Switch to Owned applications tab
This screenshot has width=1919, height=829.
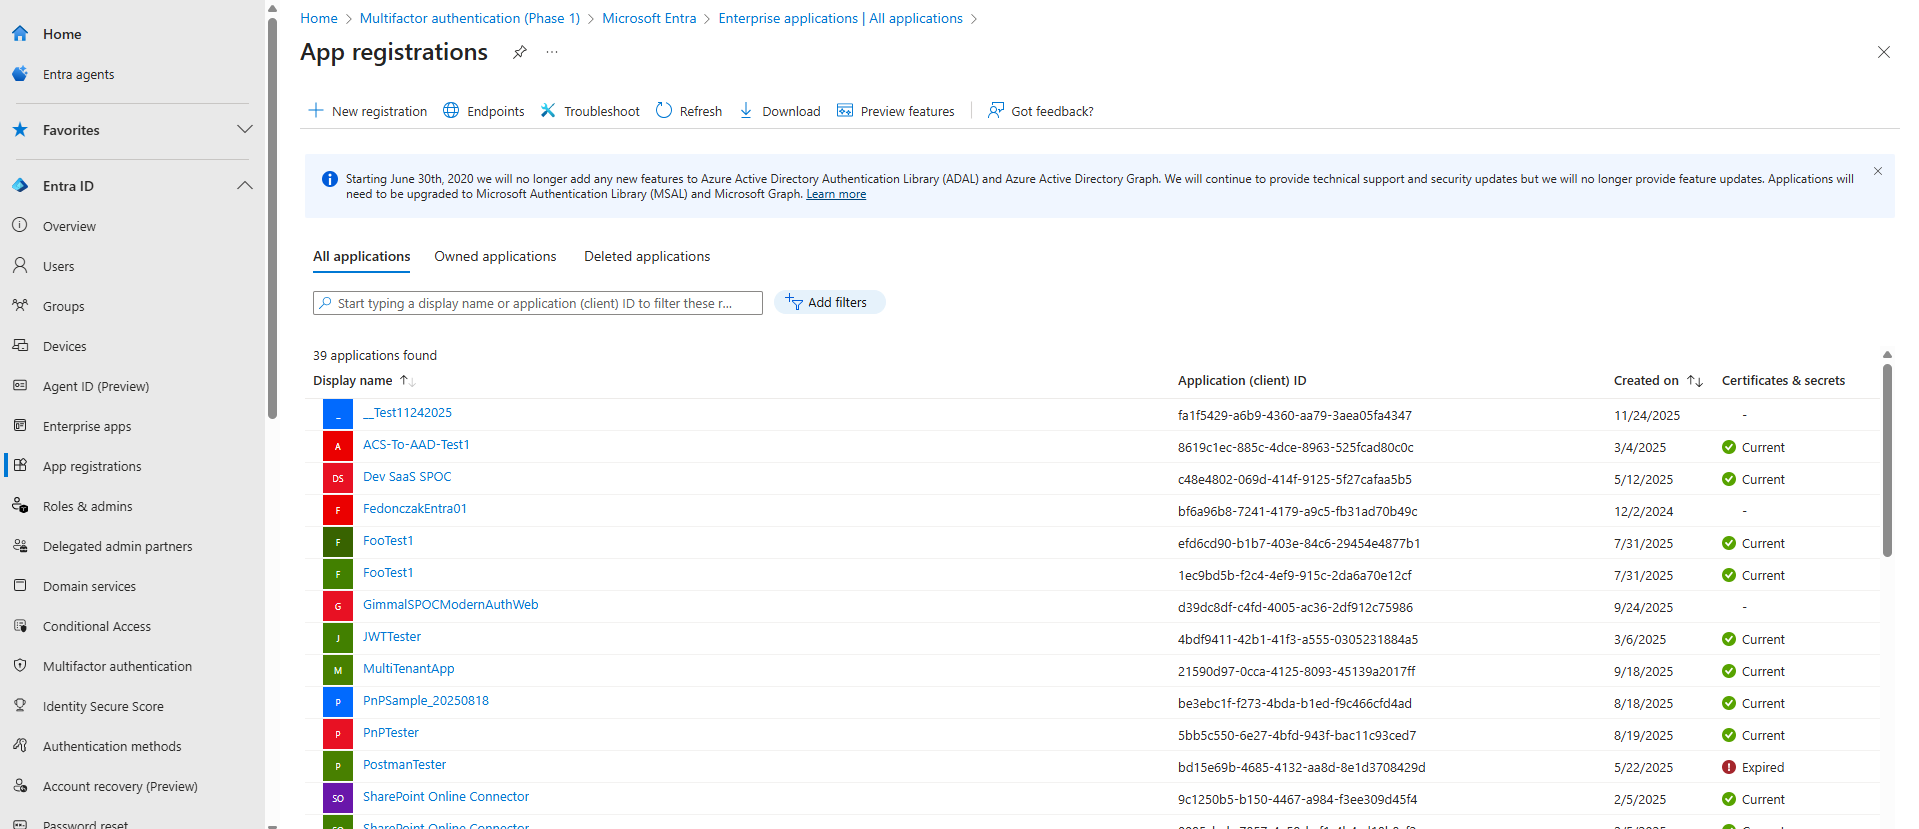pyautogui.click(x=495, y=257)
